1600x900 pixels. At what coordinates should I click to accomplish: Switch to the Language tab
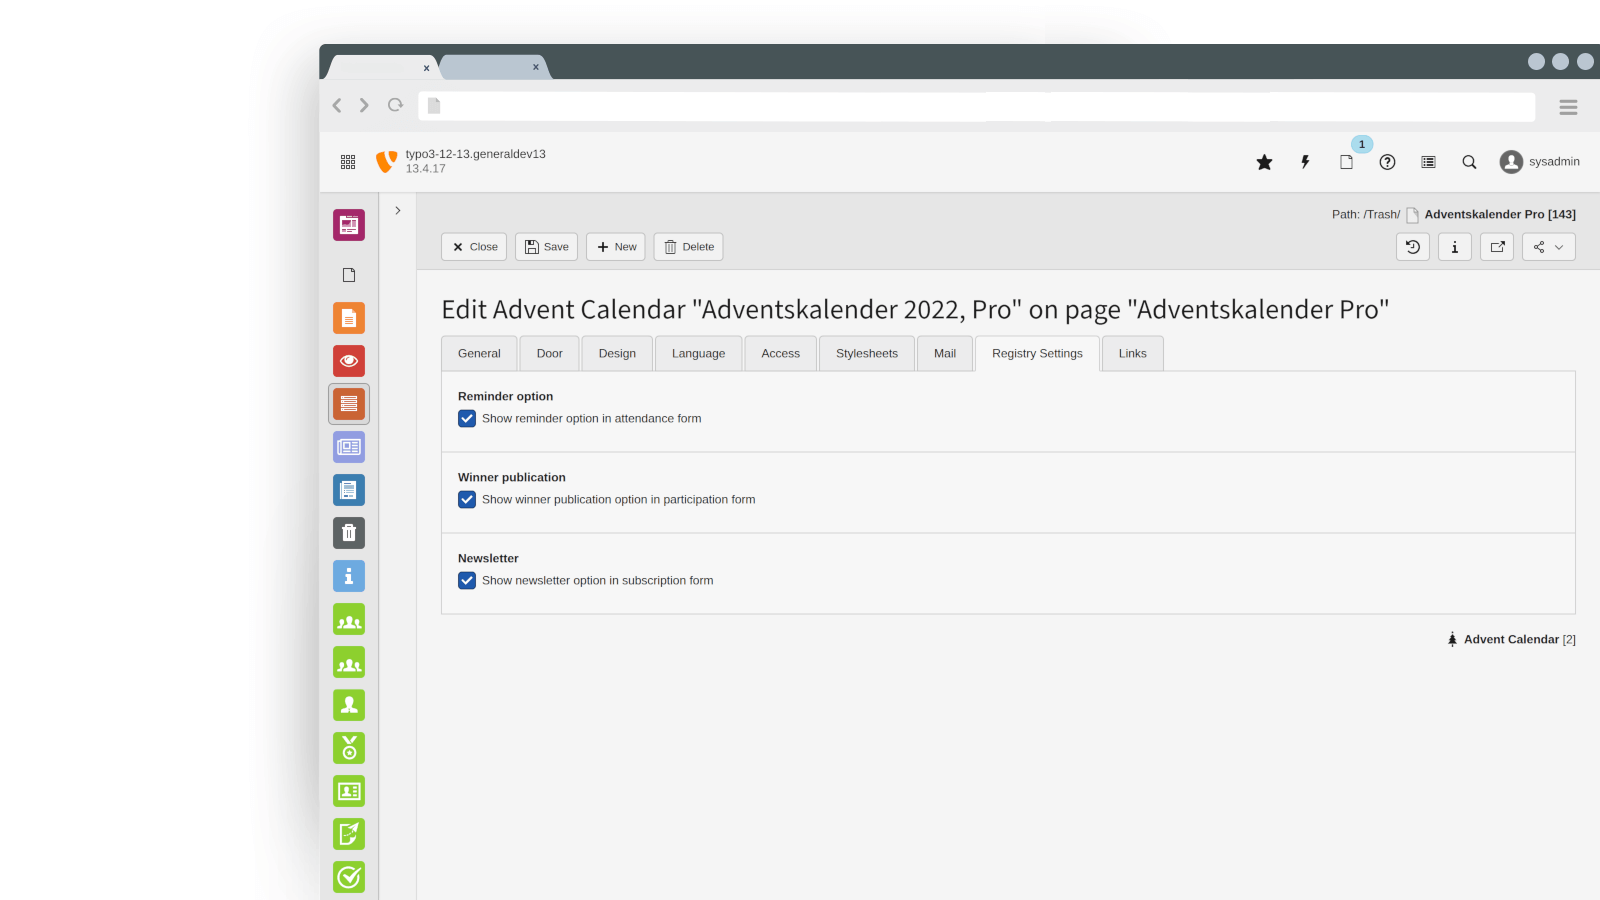point(699,354)
